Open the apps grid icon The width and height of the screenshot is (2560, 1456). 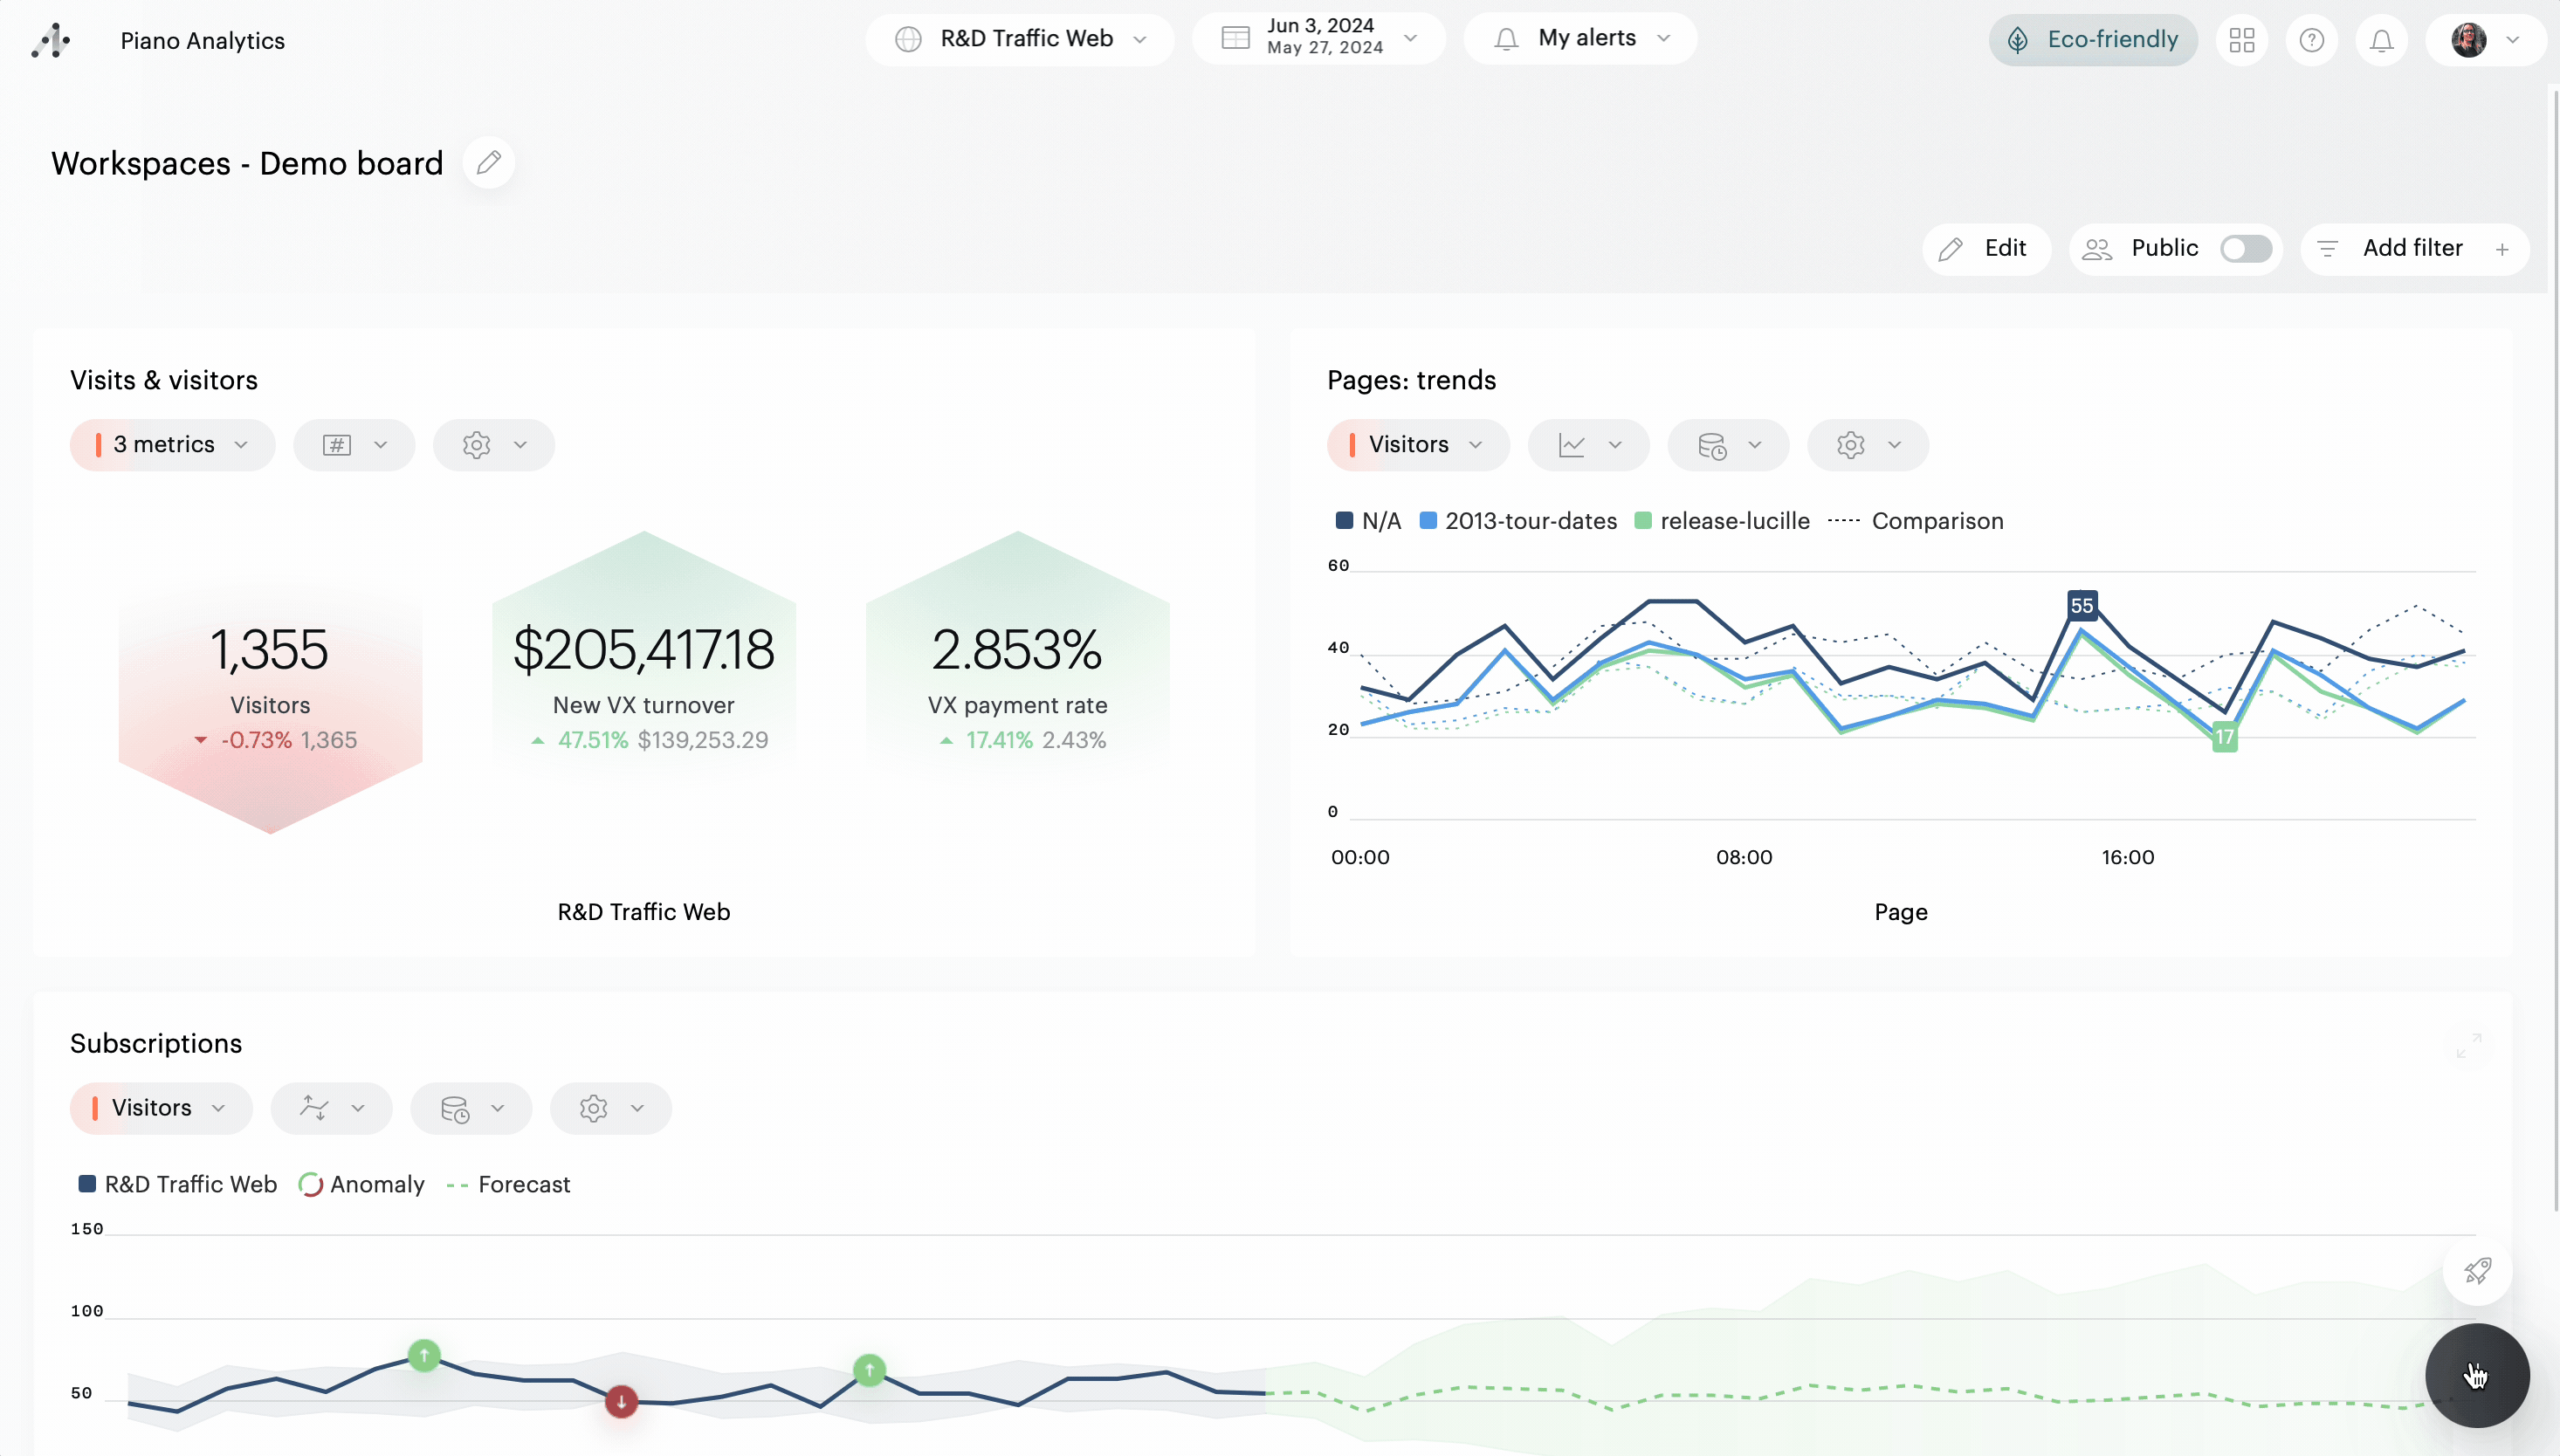tap(2242, 40)
